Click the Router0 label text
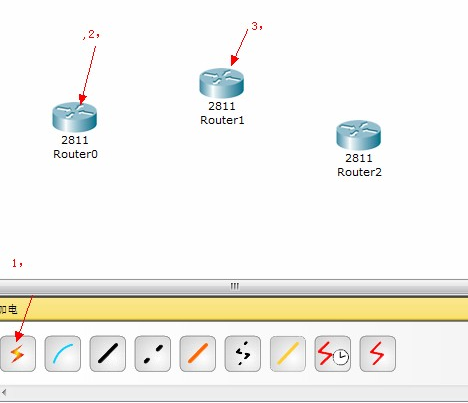Viewport: 468px width, 403px height. click(x=75, y=154)
